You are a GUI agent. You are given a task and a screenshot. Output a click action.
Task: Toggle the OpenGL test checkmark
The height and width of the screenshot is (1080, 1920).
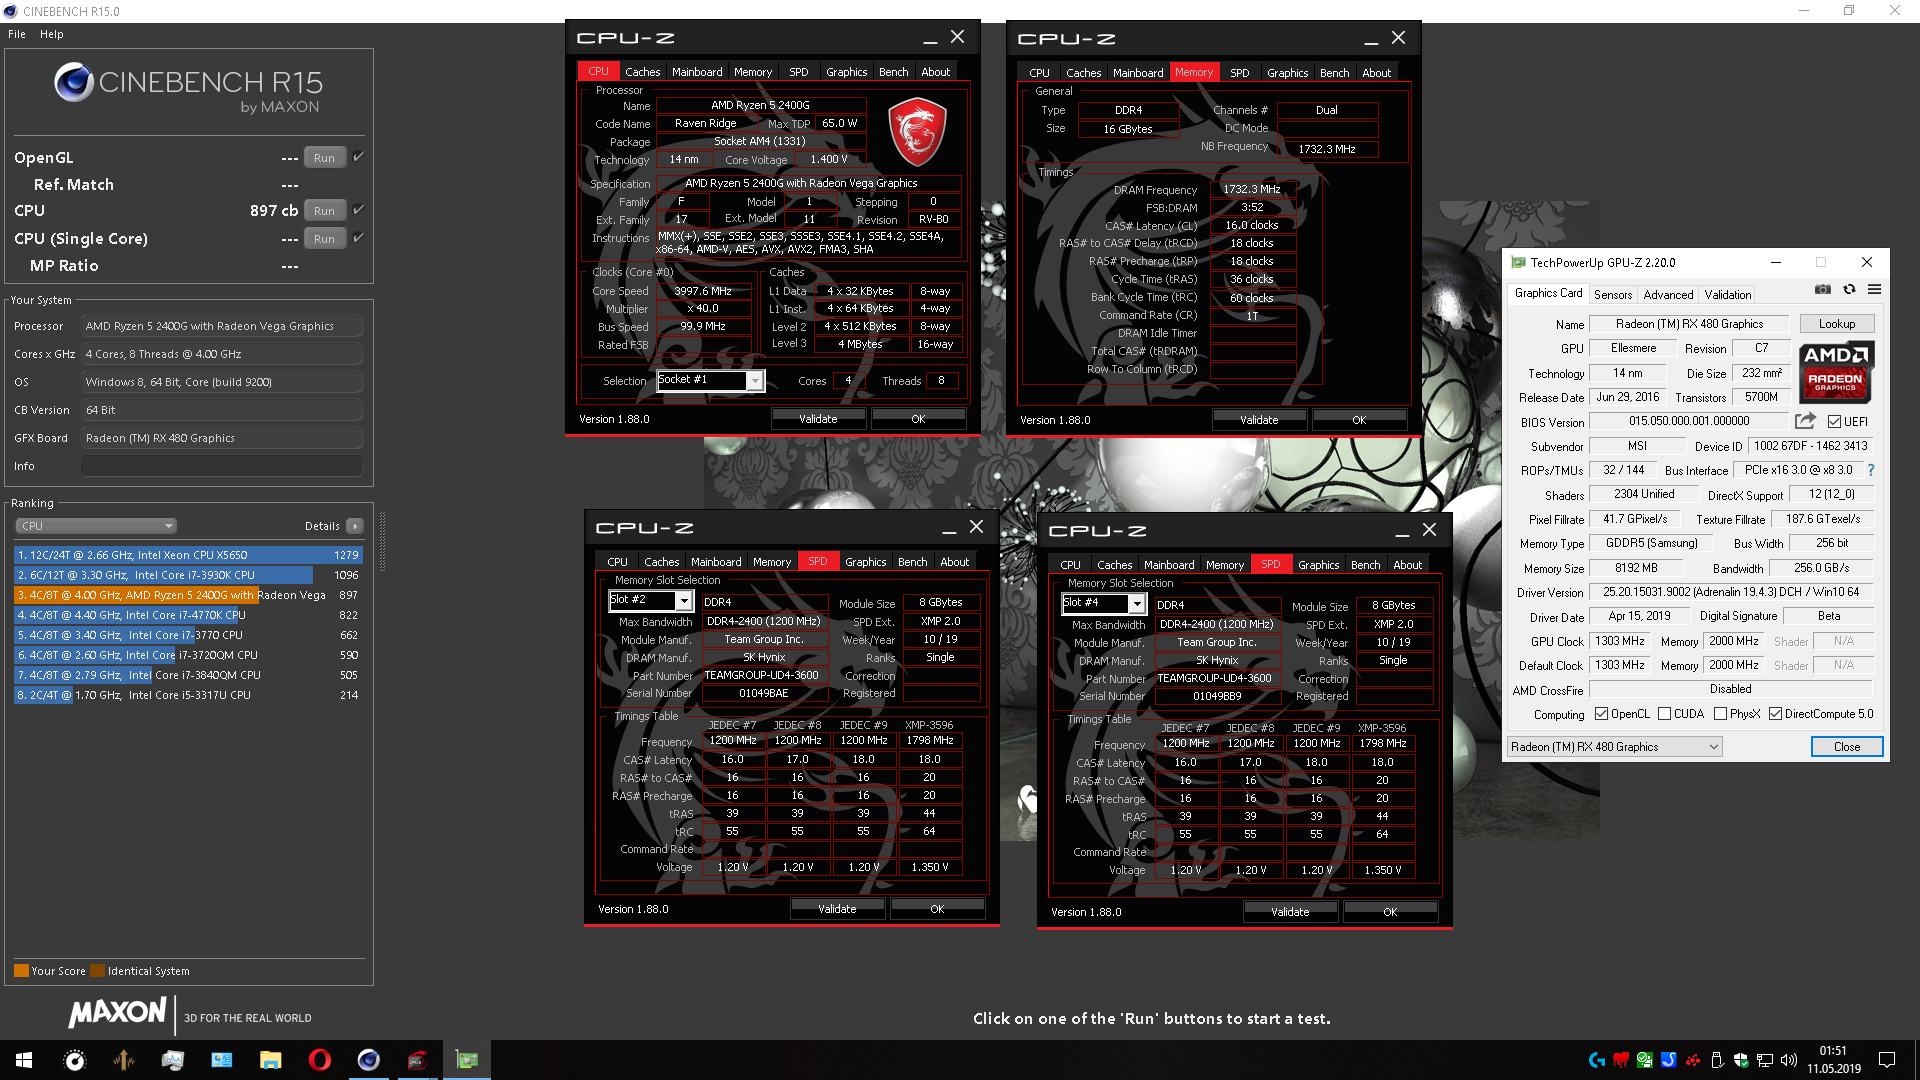(x=358, y=157)
